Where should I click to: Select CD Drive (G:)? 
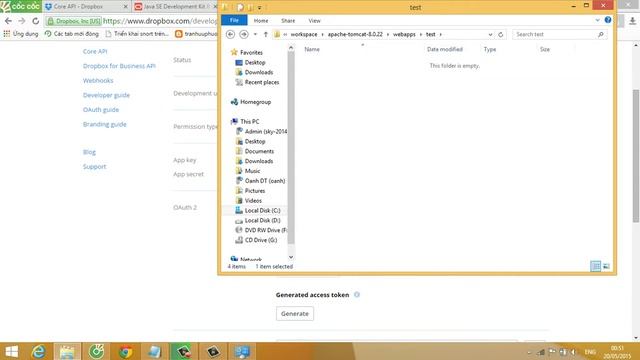(261, 240)
